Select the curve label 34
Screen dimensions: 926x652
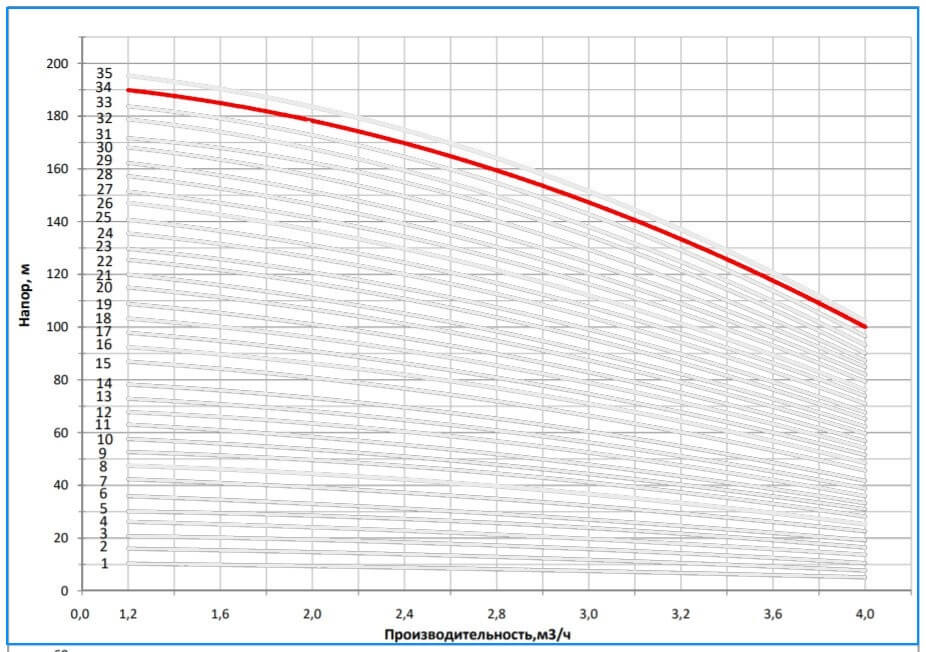pos(104,88)
